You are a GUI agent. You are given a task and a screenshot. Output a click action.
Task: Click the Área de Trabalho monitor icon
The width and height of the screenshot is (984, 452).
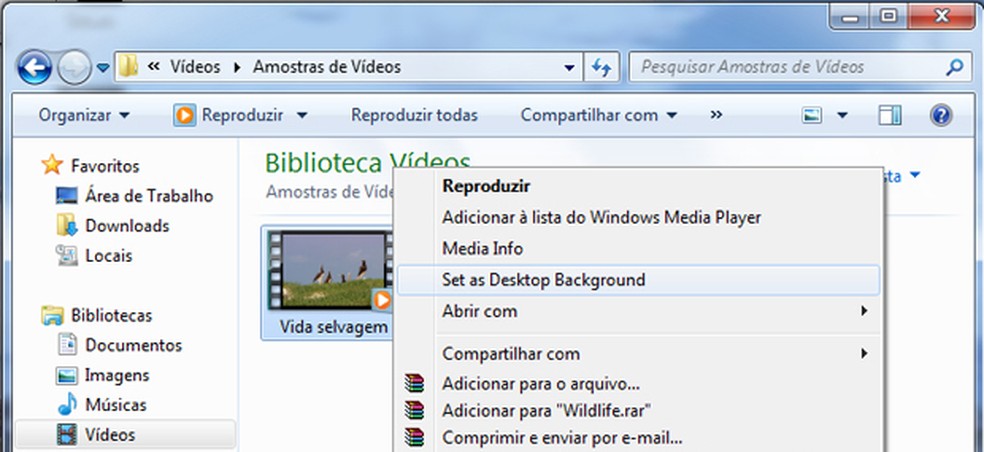click(x=67, y=196)
